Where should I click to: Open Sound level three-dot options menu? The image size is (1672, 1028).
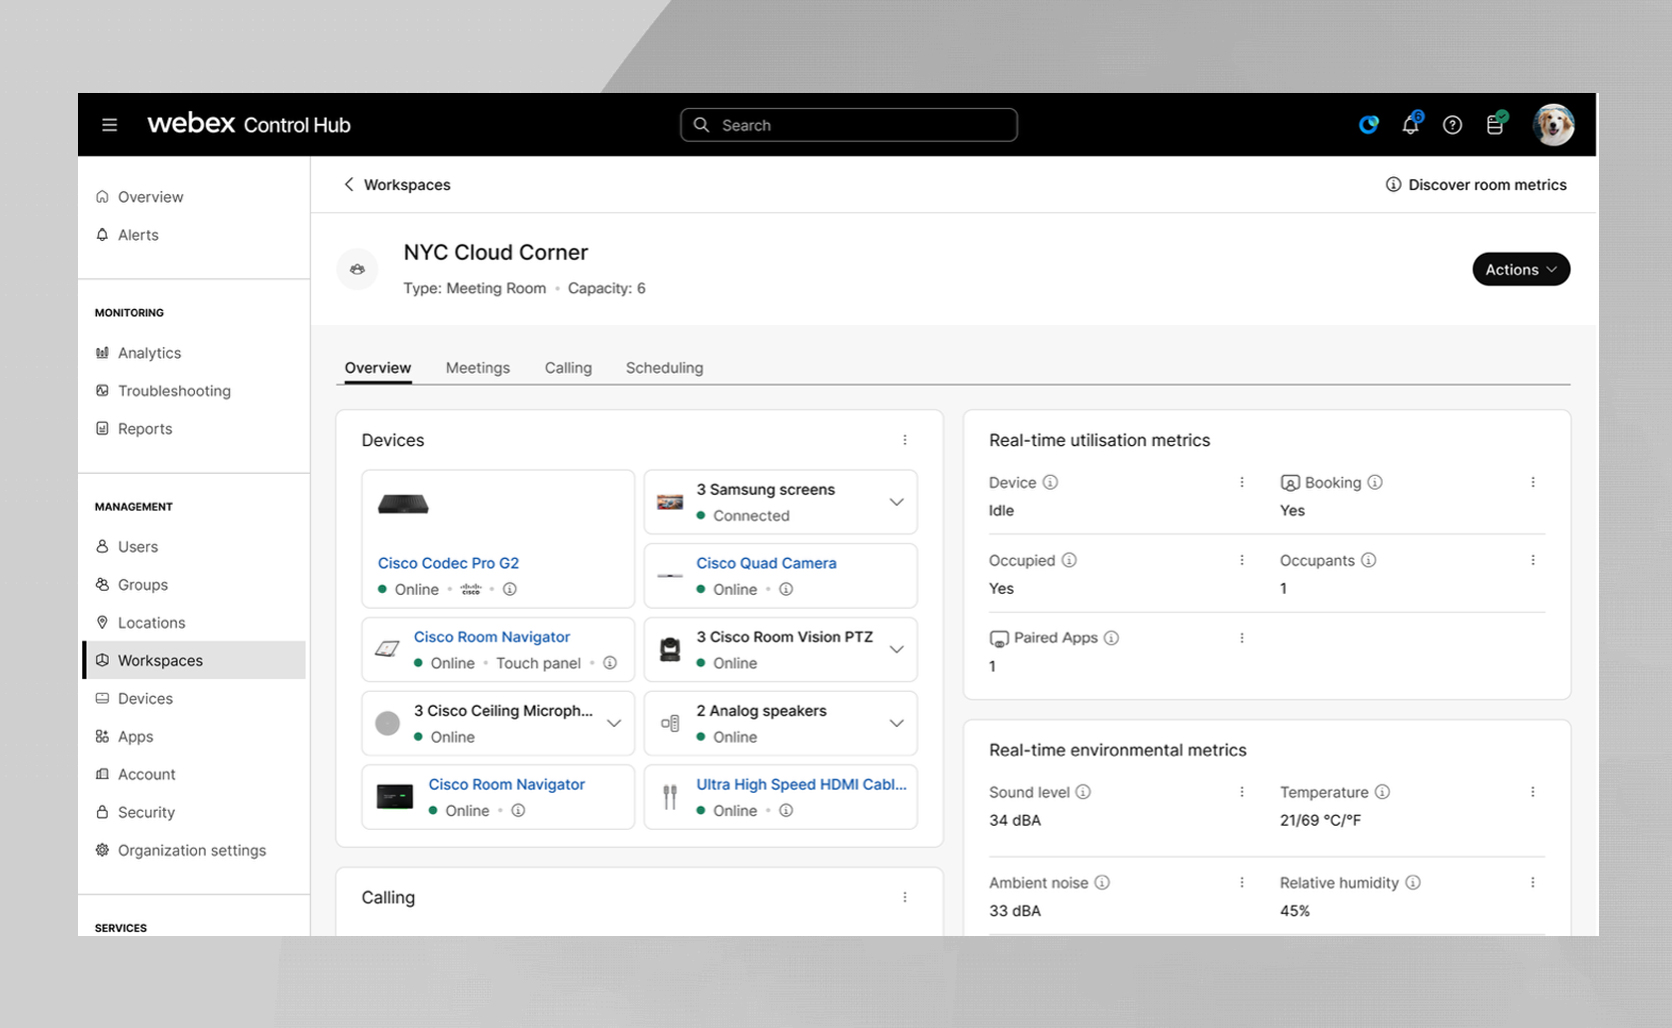[1242, 792]
